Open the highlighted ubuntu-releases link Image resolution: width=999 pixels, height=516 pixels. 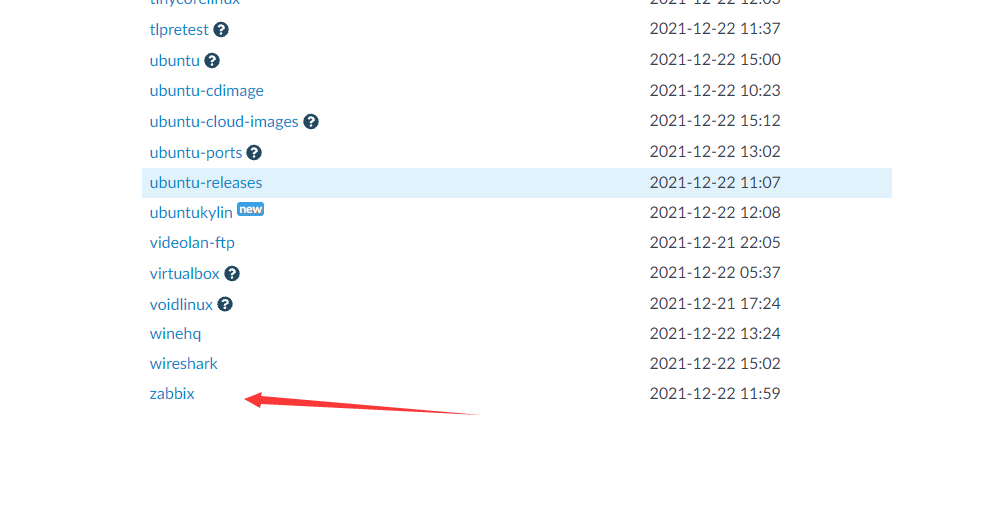coord(206,183)
